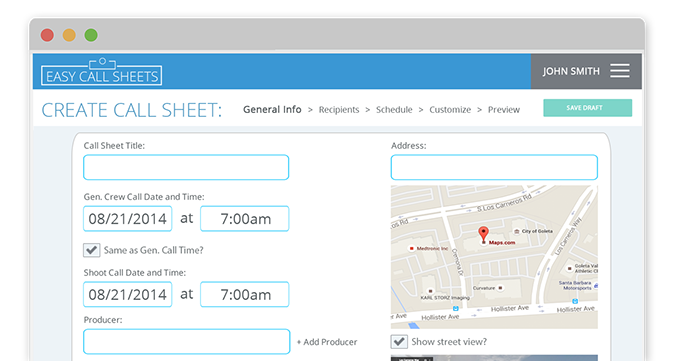Open the Customize step
The height and width of the screenshot is (361, 679).
450,110
